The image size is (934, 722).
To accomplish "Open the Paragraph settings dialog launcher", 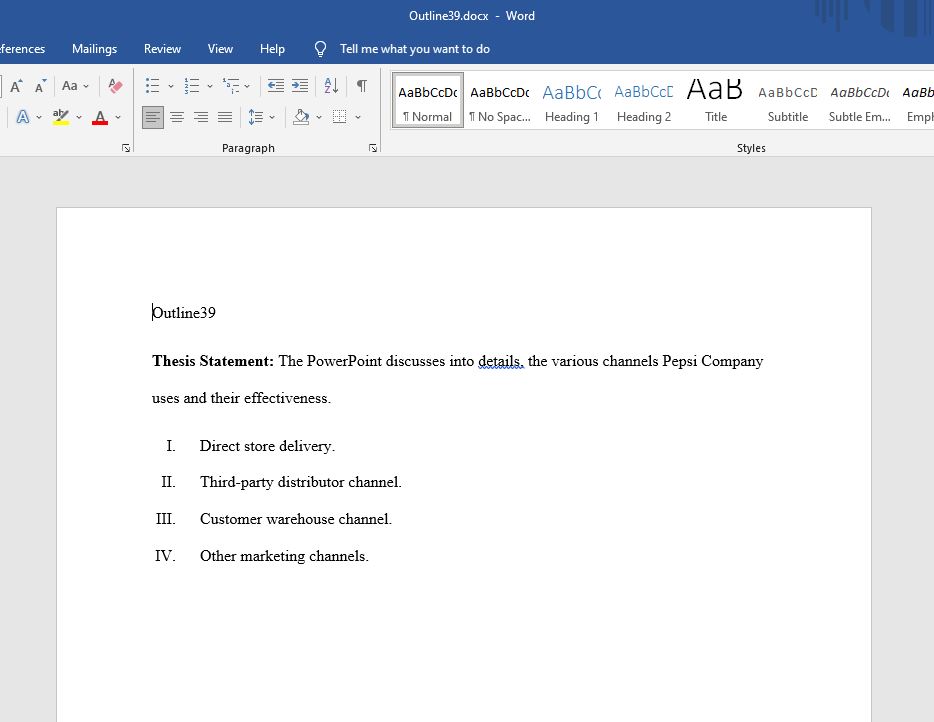I will tap(373, 148).
